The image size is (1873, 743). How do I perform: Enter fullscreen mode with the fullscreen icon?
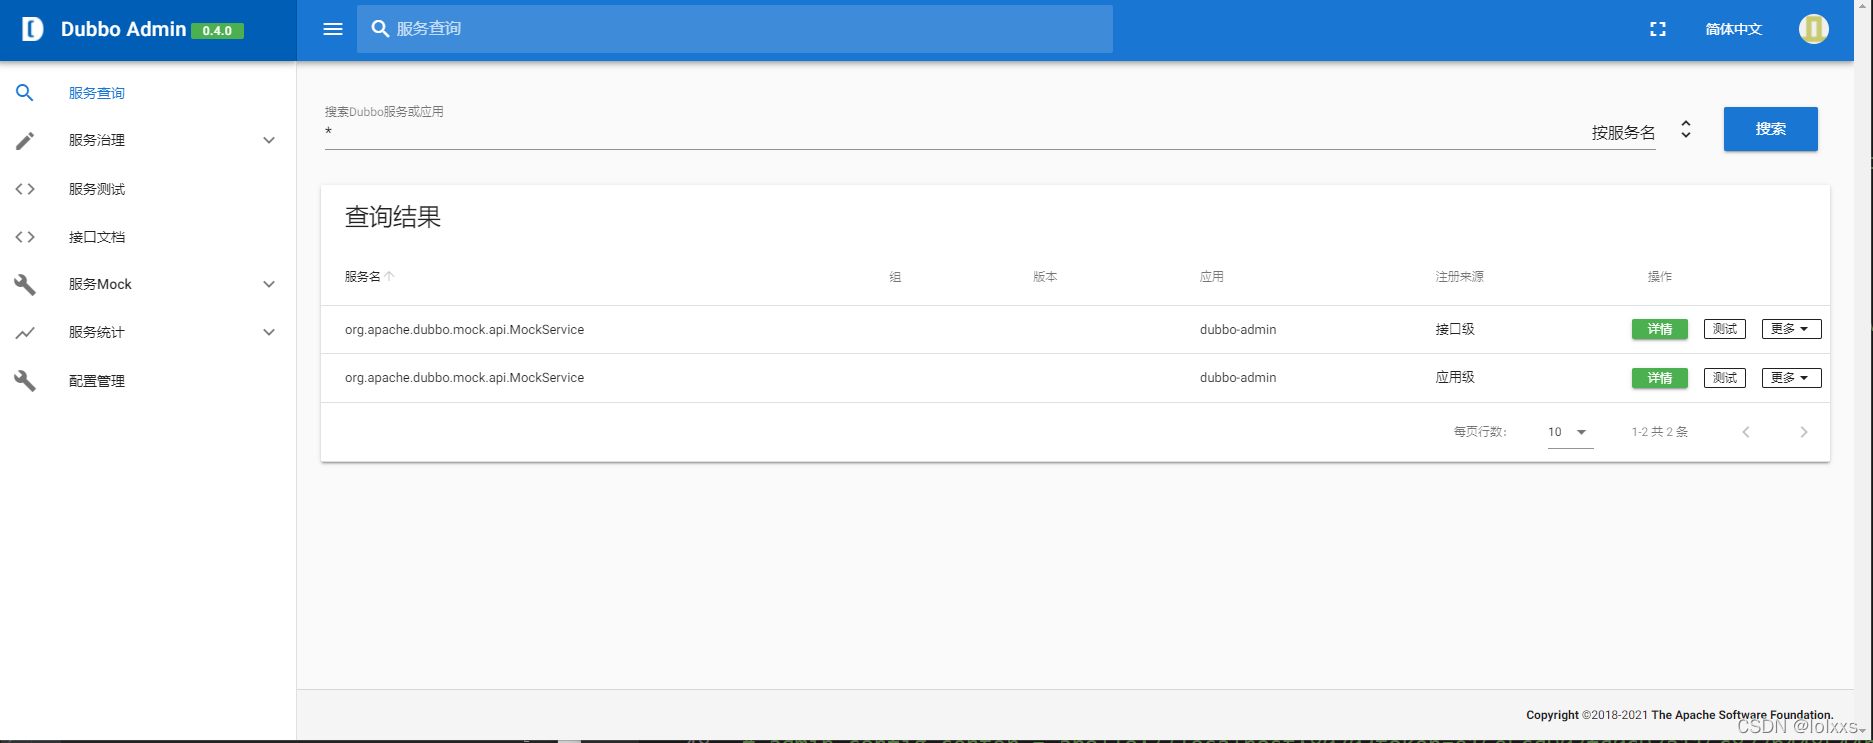1658,29
